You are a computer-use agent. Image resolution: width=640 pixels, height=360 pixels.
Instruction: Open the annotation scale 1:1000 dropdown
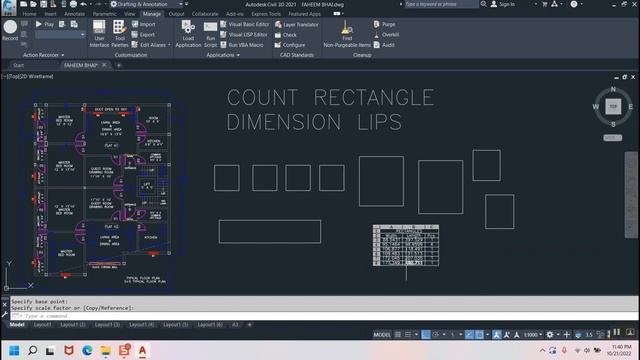tap(533, 335)
